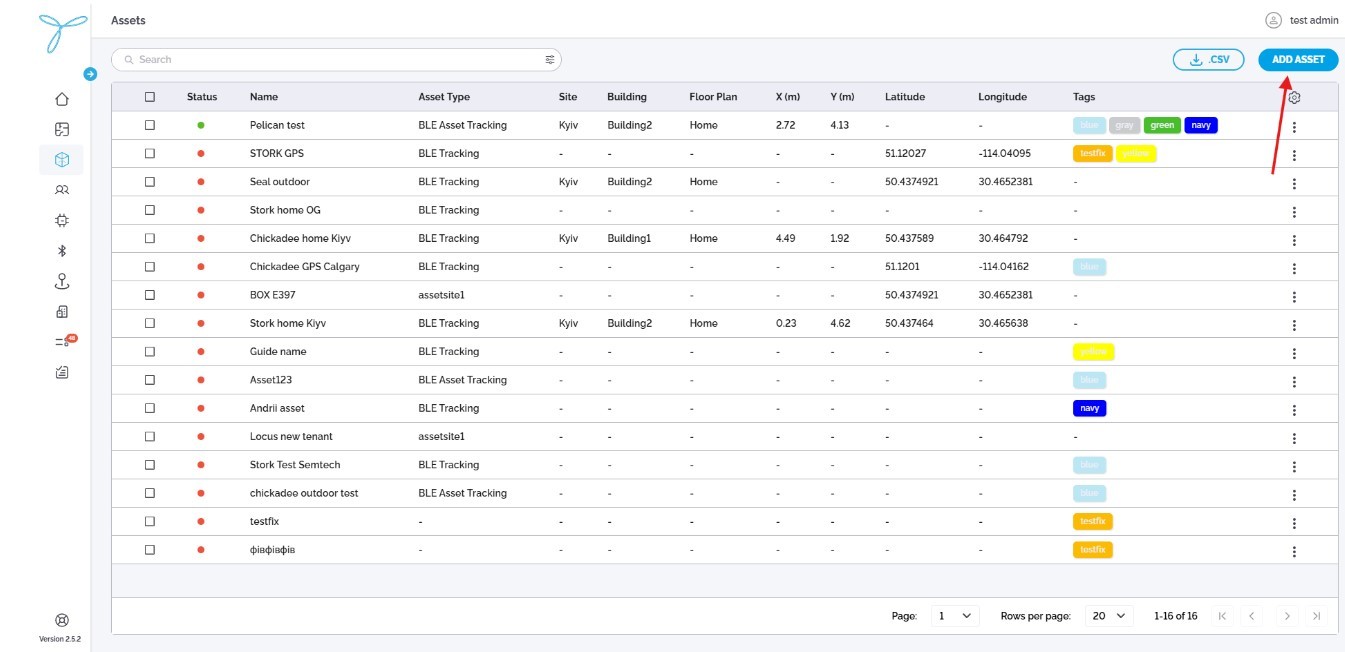Click the ADD ASSET button
Image resolution: width=1345 pixels, height=652 pixels.
coord(1298,60)
